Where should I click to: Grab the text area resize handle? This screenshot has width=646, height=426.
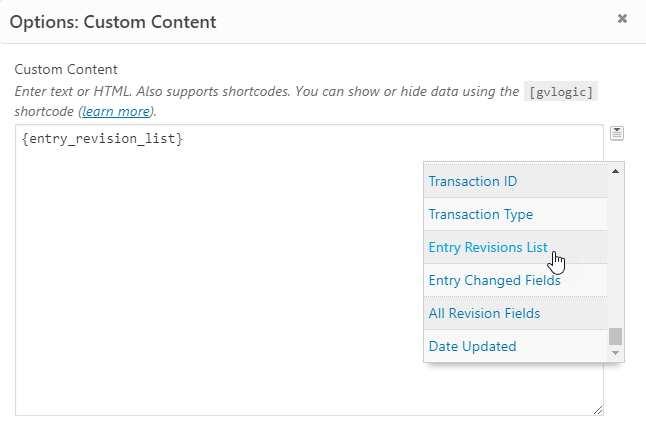tap(599, 409)
